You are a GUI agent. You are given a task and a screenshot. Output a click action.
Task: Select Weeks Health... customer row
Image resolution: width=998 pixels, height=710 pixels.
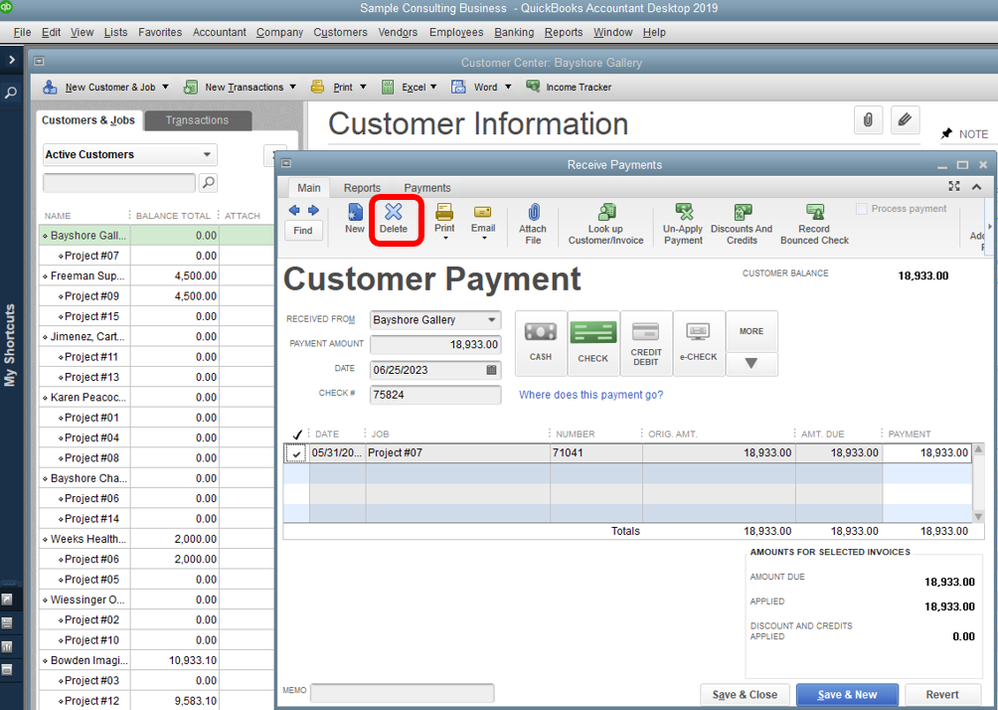pyautogui.click(x=157, y=539)
